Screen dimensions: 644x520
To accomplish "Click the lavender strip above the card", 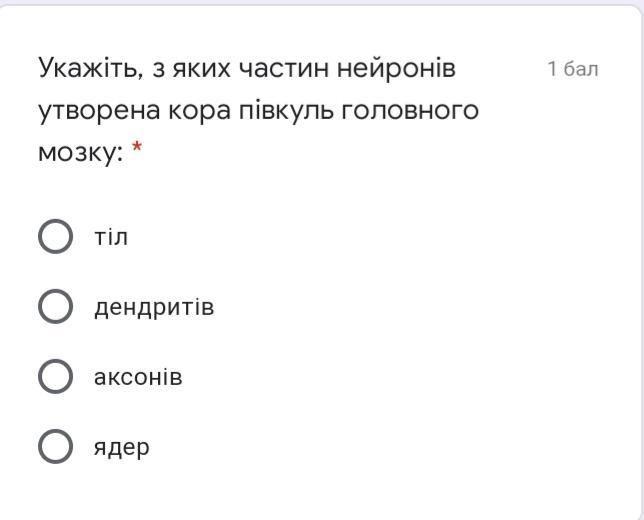I will point(322,2).
